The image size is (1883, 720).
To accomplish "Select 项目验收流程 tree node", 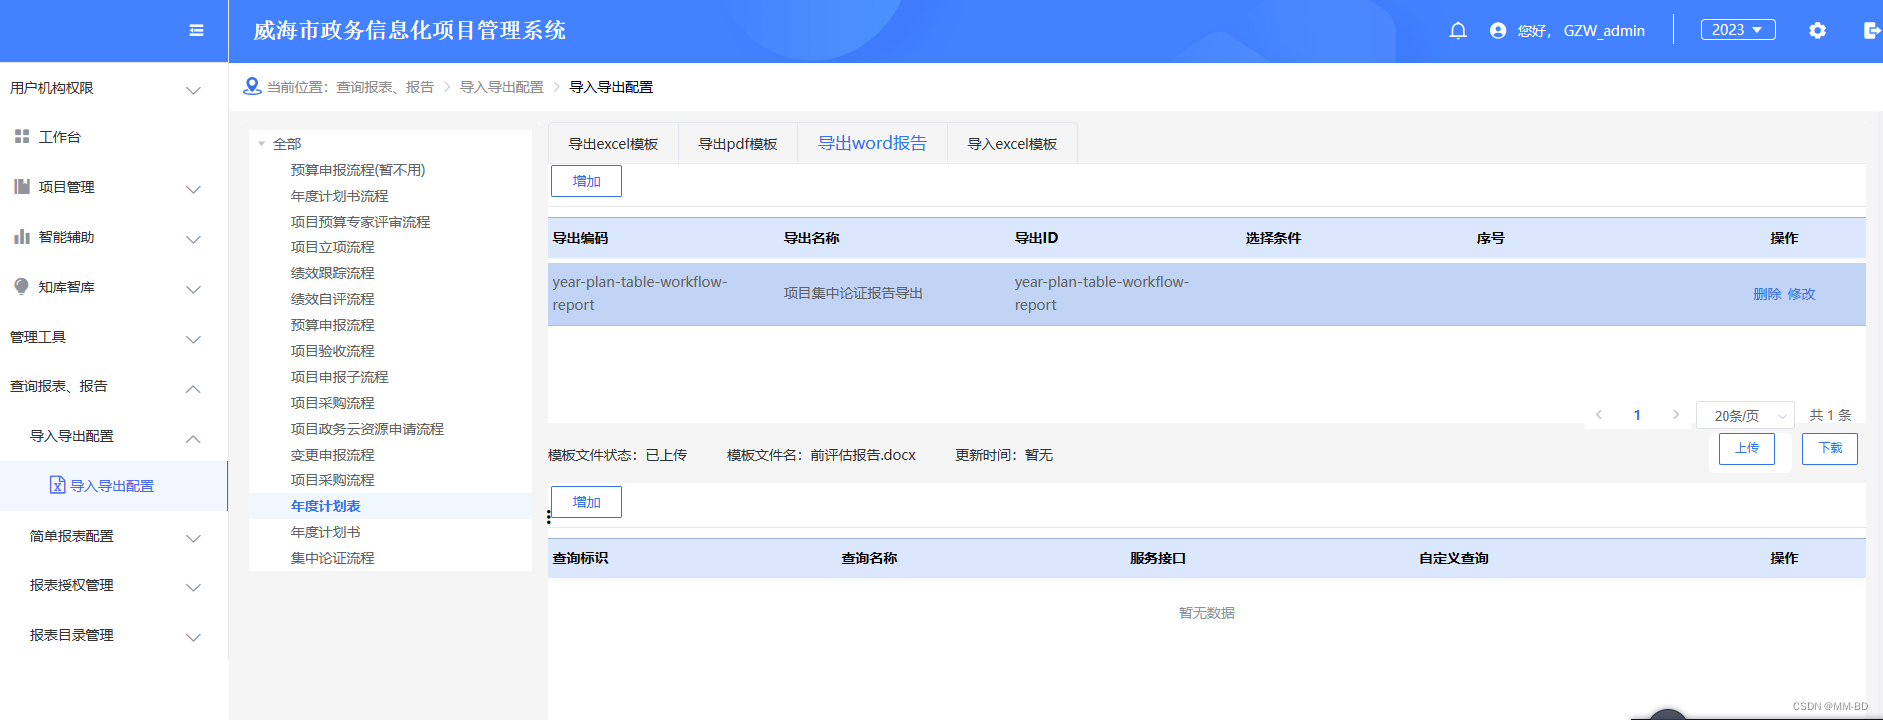I will click(x=332, y=351).
